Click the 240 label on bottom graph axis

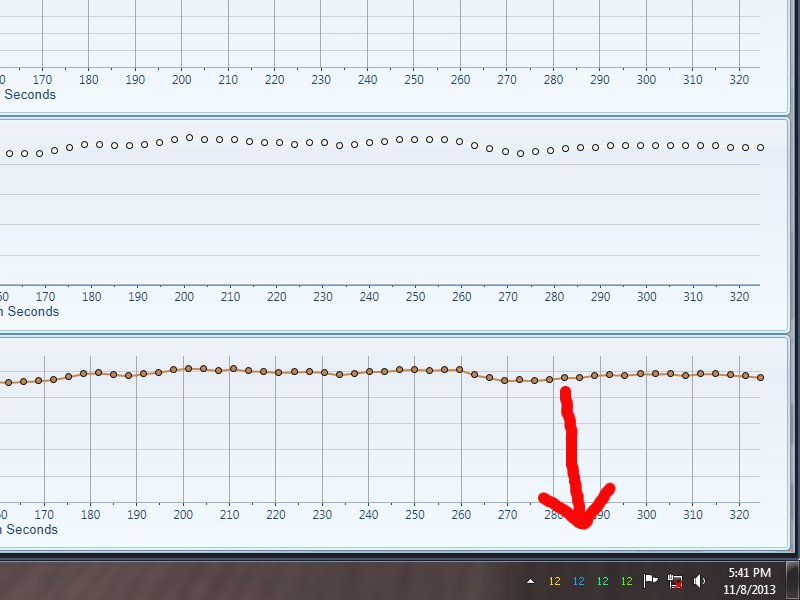click(368, 515)
